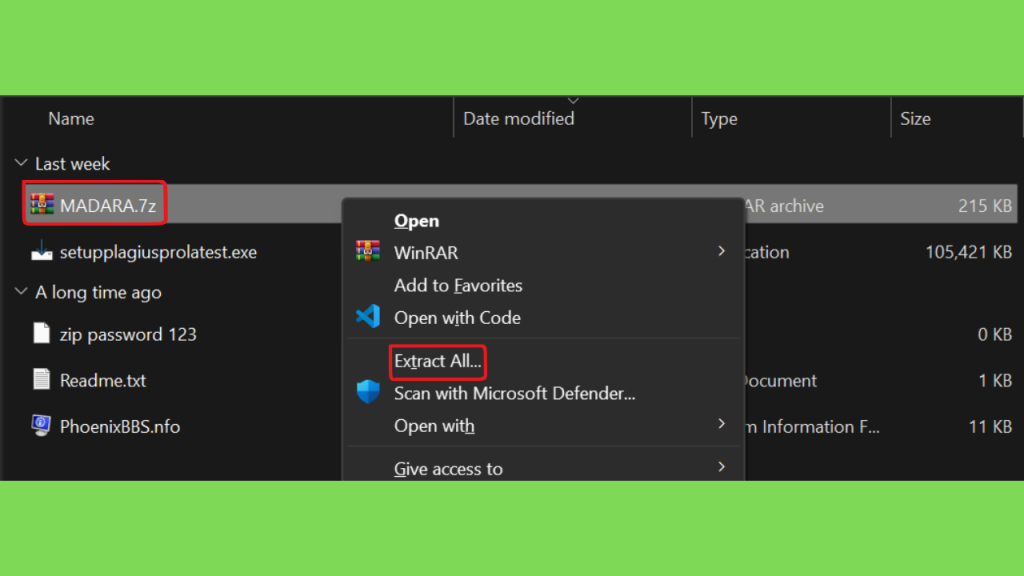Click the MADARA.7z archive file icon

[x=42, y=205]
